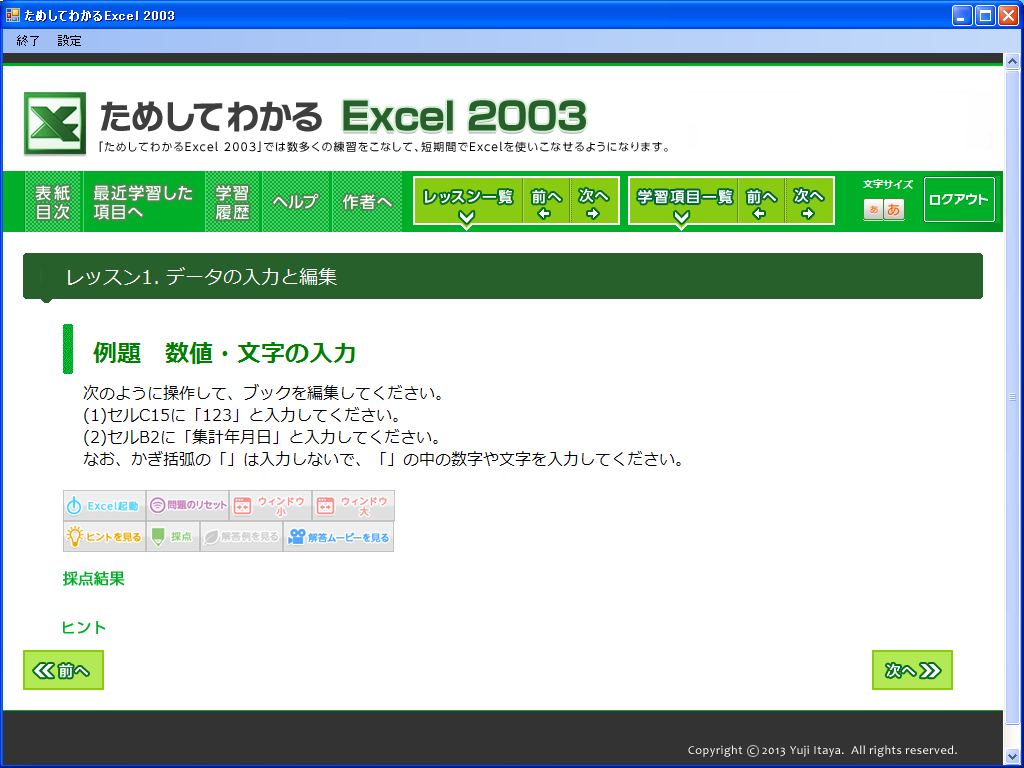
Task: Open 表紙目次 navigation tab
Action: click(x=53, y=202)
